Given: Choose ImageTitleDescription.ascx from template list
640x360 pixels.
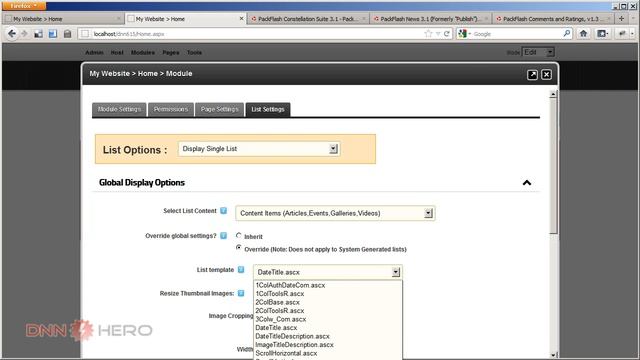Looking at the screenshot, I should click(x=327, y=345).
